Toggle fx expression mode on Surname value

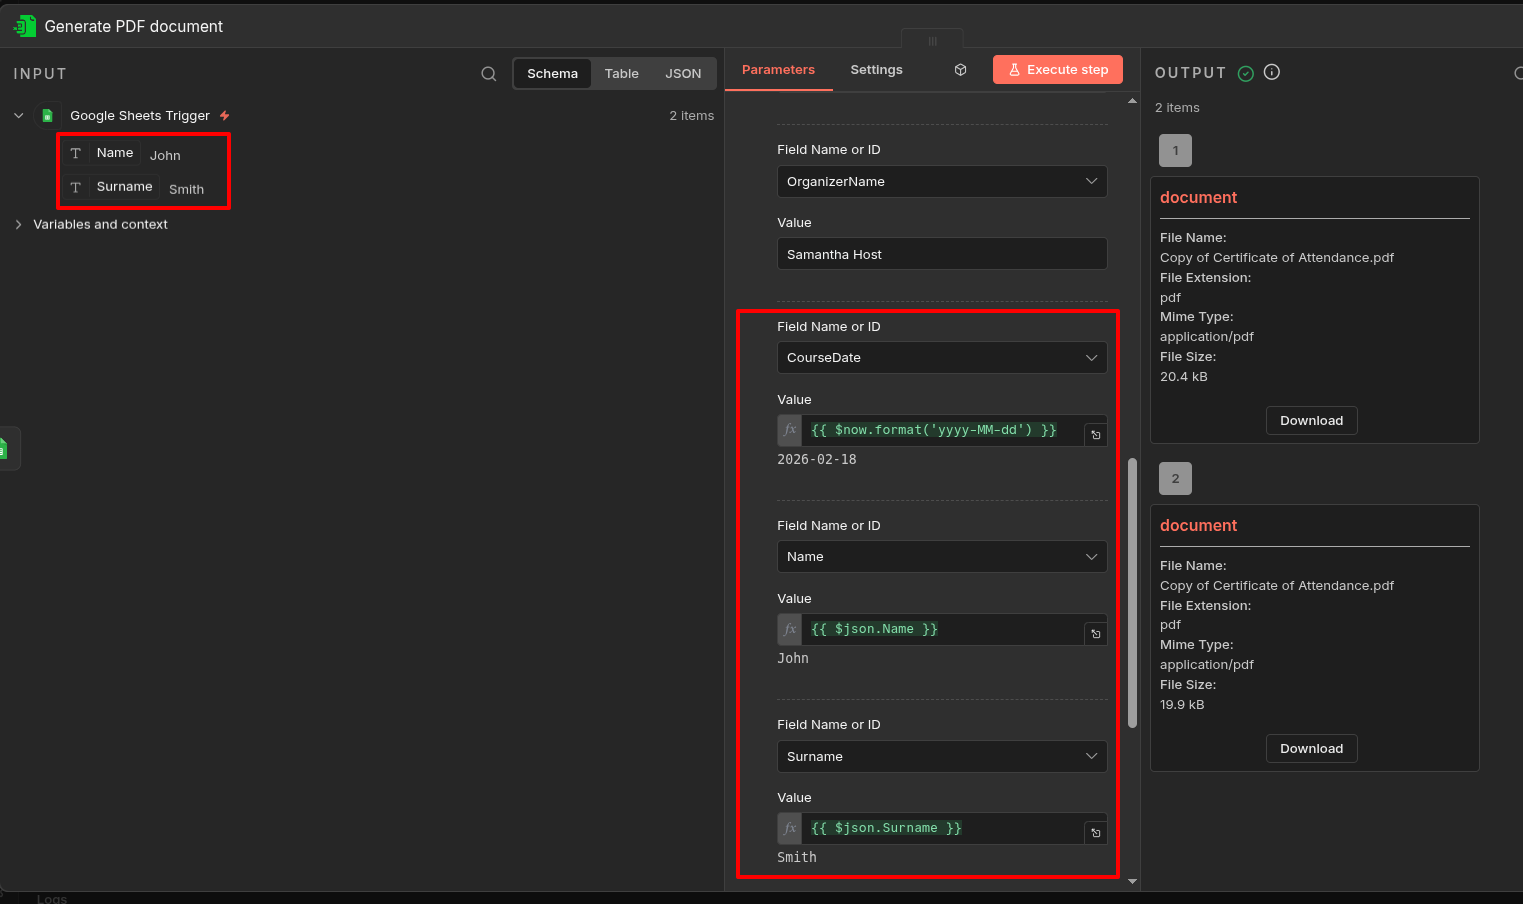point(789,828)
